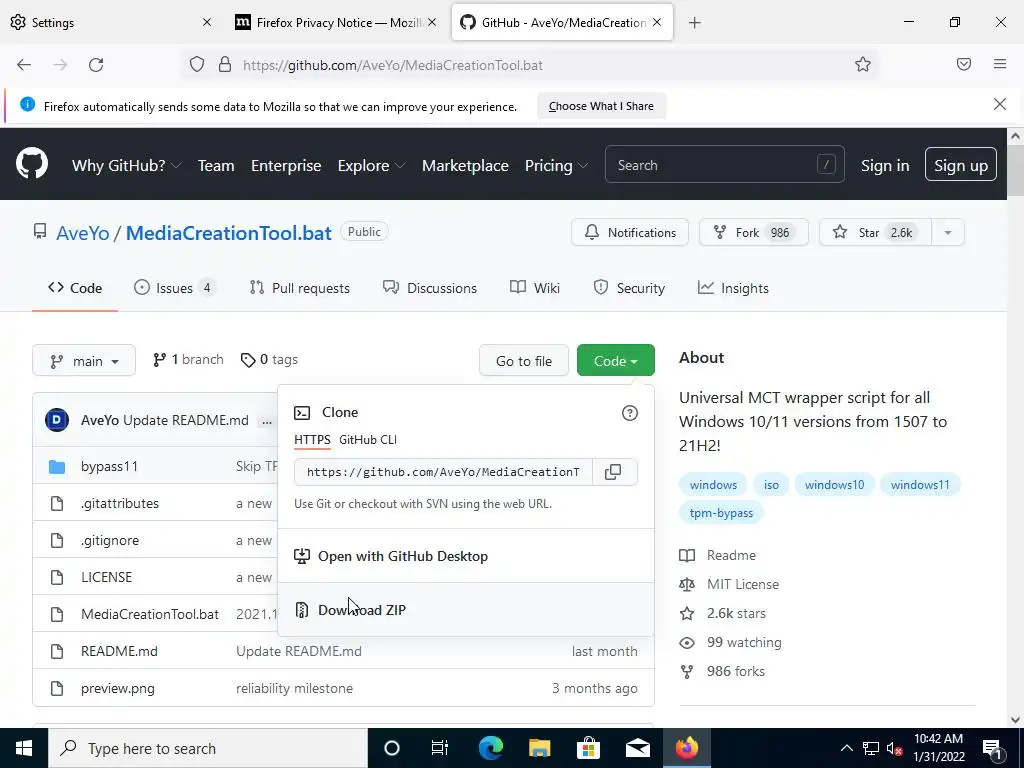Expand commit message ellipsis button
1024x768 pixels.
(266, 421)
